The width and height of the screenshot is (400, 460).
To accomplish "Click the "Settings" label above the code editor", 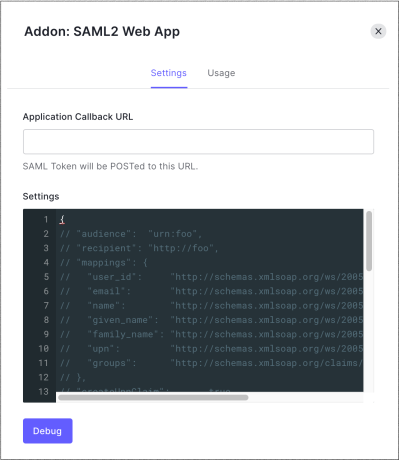I will 41,196.
